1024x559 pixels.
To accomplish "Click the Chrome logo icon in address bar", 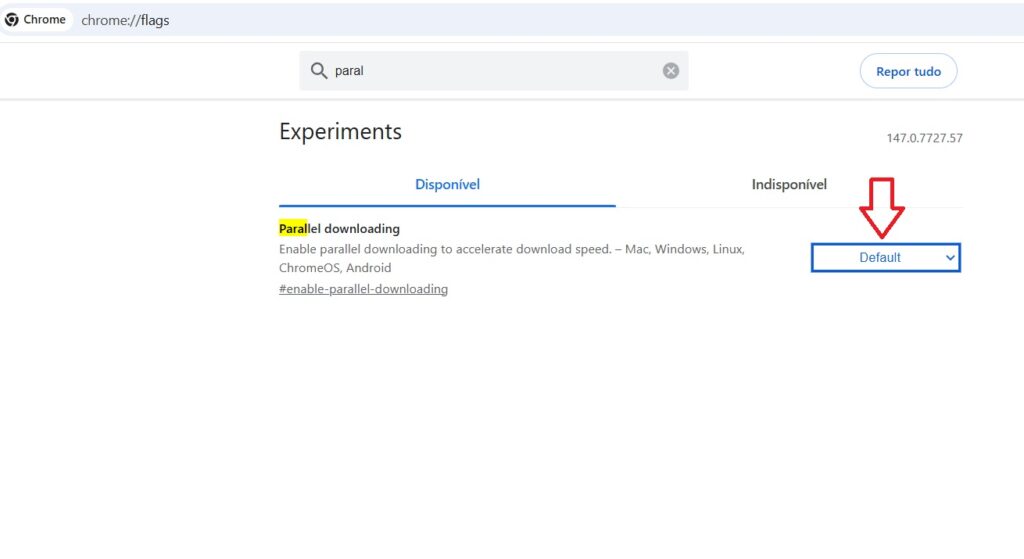I will (12, 20).
